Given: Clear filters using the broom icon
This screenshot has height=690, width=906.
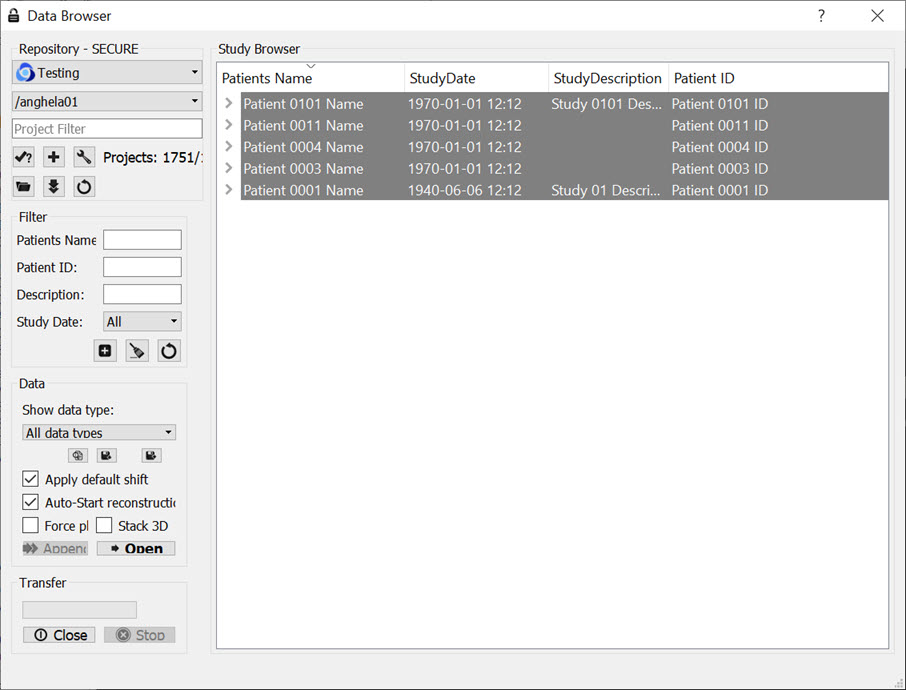Looking at the screenshot, I should [137, 351].
